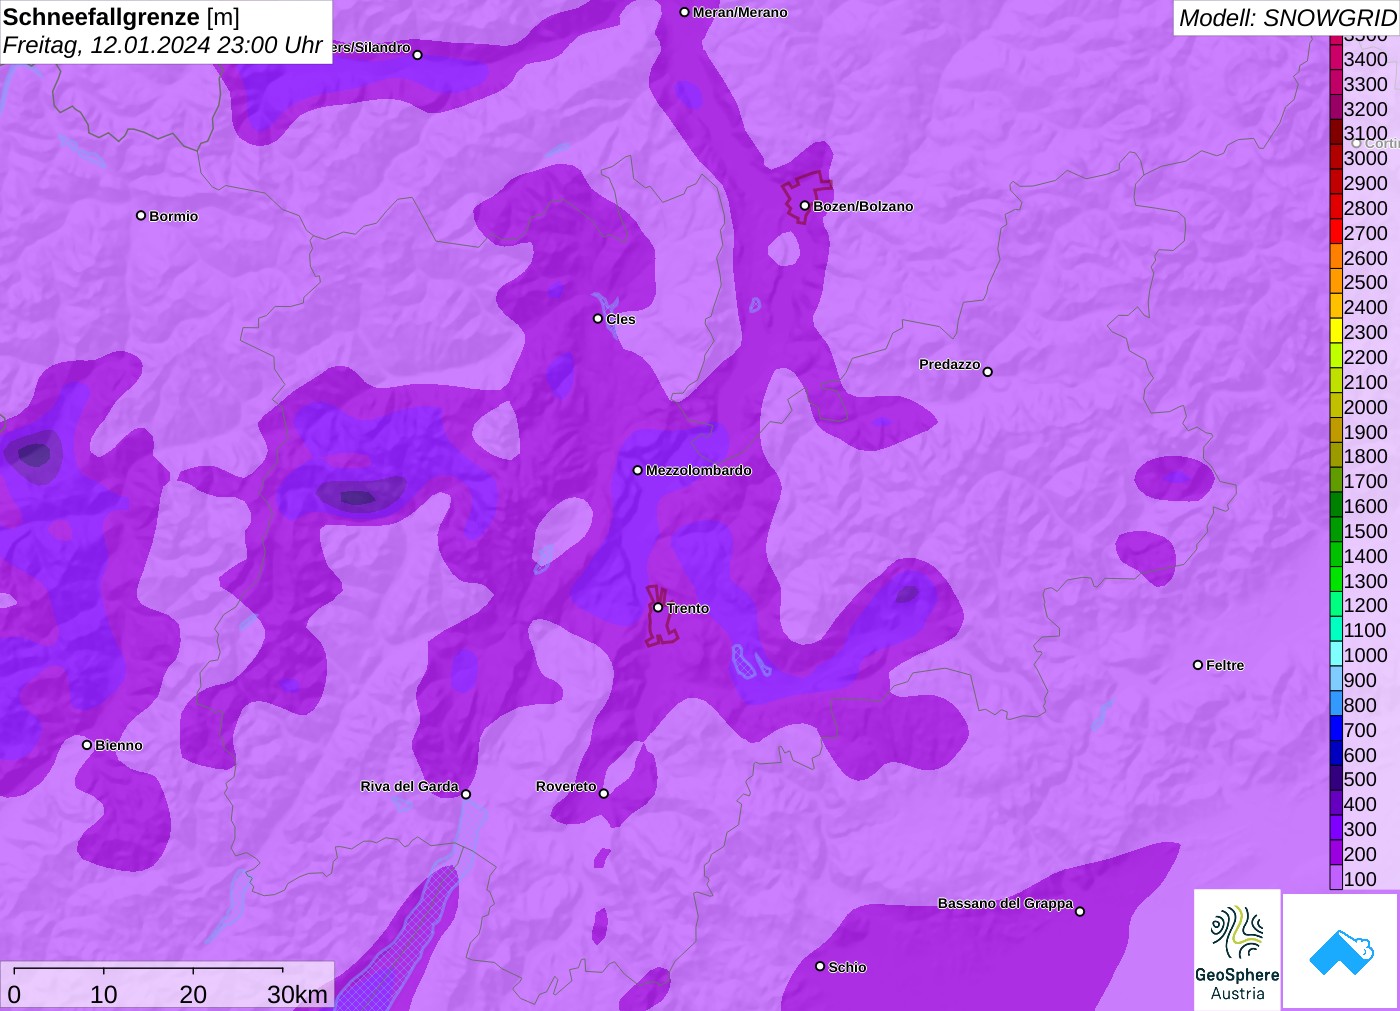The height and width of the screenshot is (1011, 1400).
Task: Click the 400 m dark violet legend swatch
Action: pyautogui.click(x=1336, y=803)
